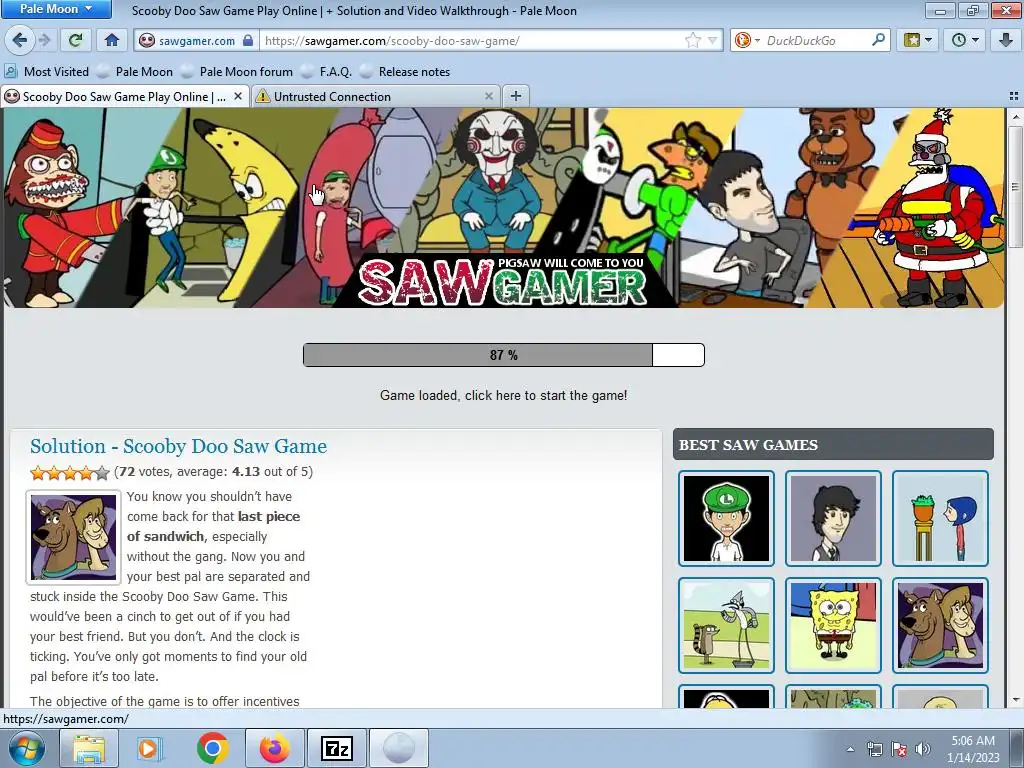The height and width of the screenshot is (768, 1024).
Task: Click the Pale Moon taskbar button
Action: coord(398,748)
